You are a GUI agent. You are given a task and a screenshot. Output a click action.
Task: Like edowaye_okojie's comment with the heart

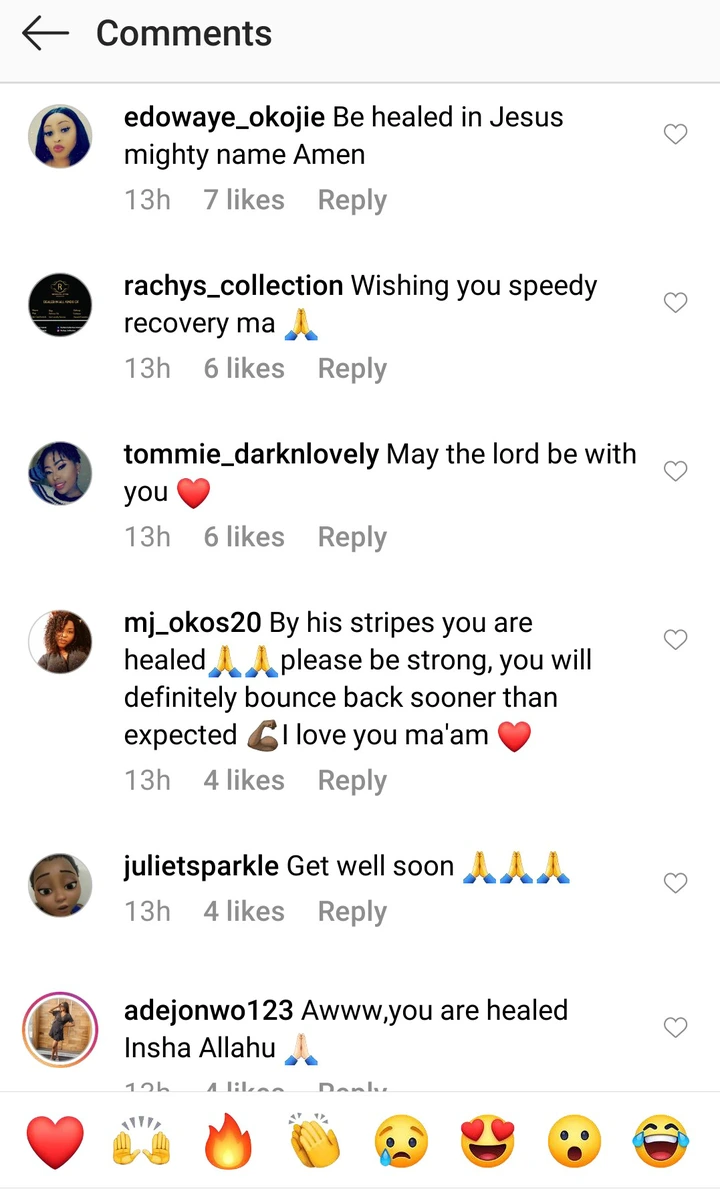pyautogui.click(x=675, y=134)
